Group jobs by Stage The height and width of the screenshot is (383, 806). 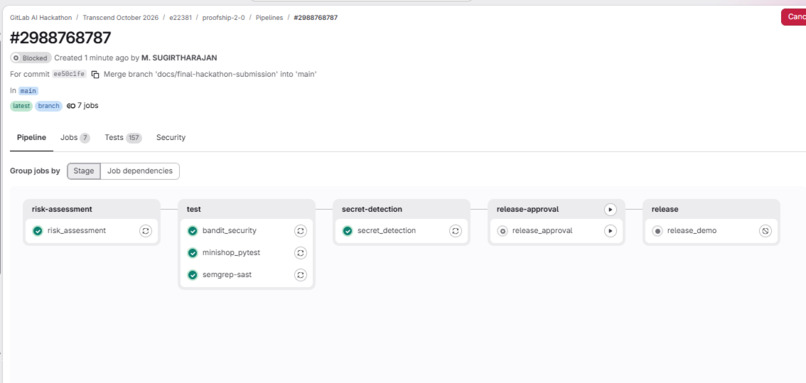pos(84,171)
